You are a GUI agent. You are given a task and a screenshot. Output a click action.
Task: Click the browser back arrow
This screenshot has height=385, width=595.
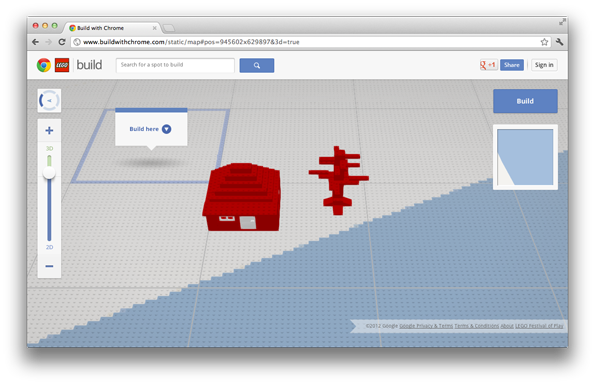(x=35, y=42)
